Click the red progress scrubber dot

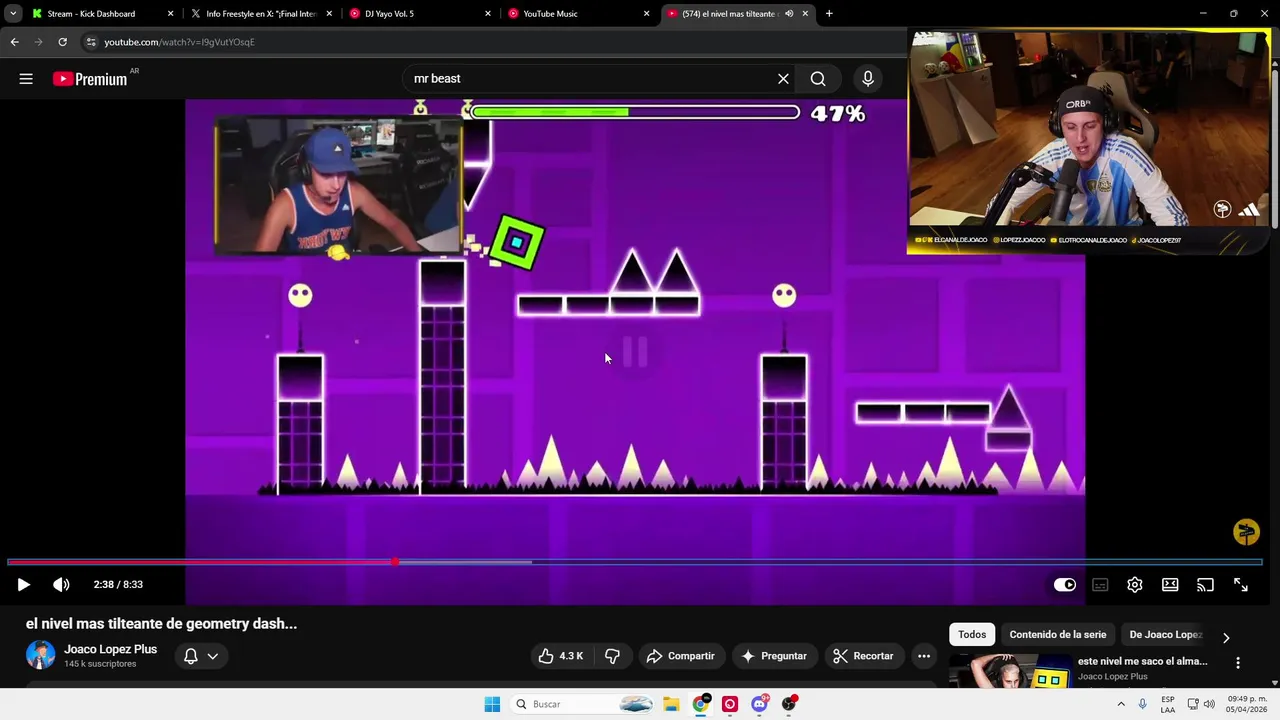point(395,562)
